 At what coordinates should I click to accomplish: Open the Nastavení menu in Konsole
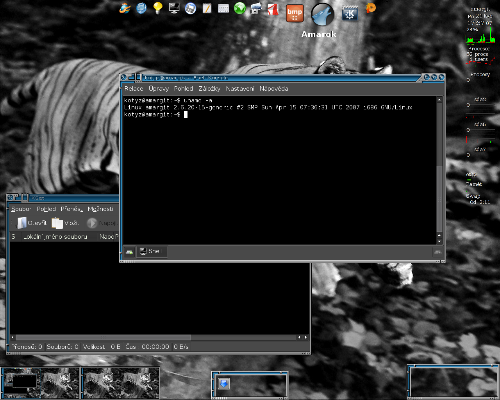point(240,89)
